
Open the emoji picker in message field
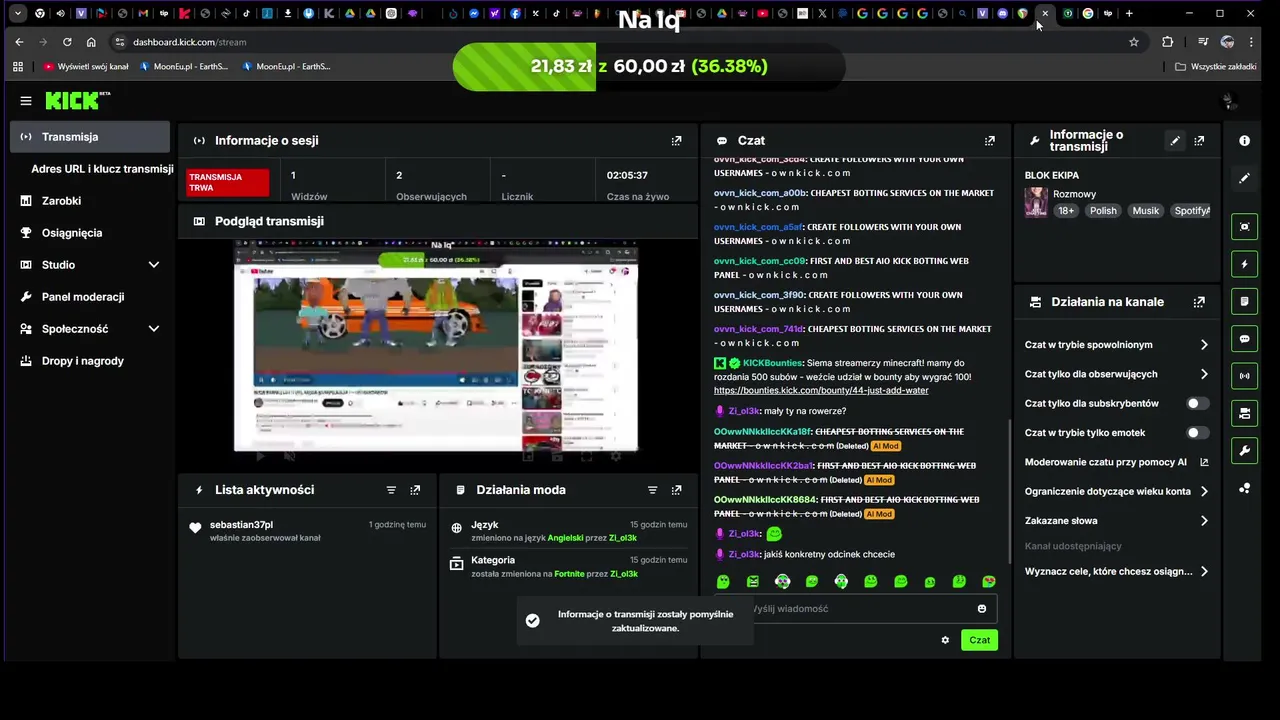click(982, 609)
